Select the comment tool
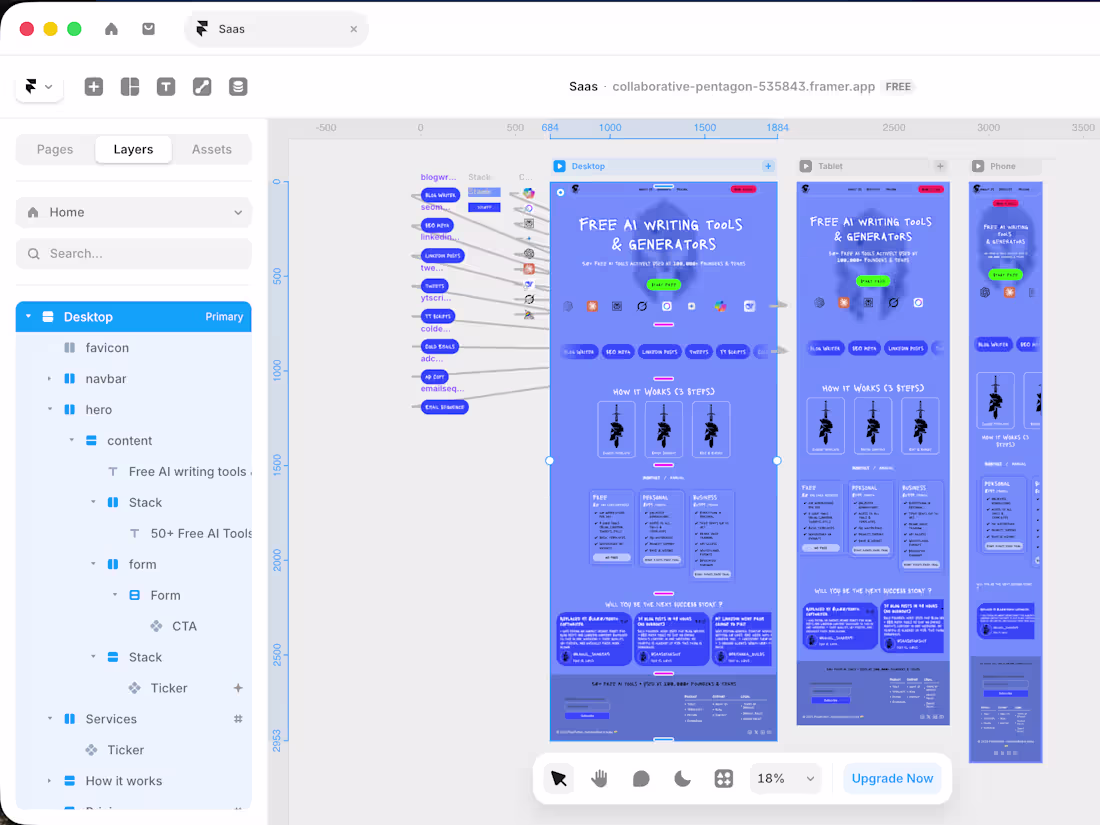1100x825 pixels. [x=640, y=779]
